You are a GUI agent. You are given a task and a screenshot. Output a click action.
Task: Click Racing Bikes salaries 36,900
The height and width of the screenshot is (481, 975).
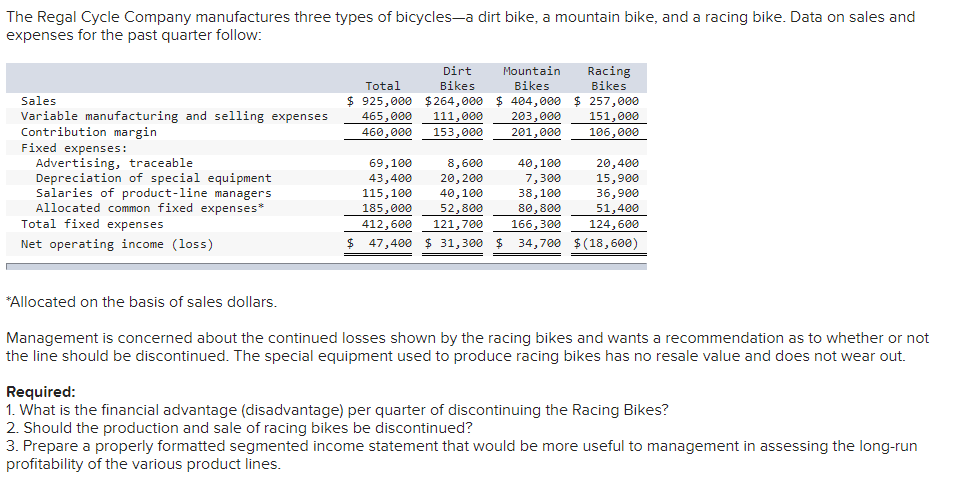(617, 193)
